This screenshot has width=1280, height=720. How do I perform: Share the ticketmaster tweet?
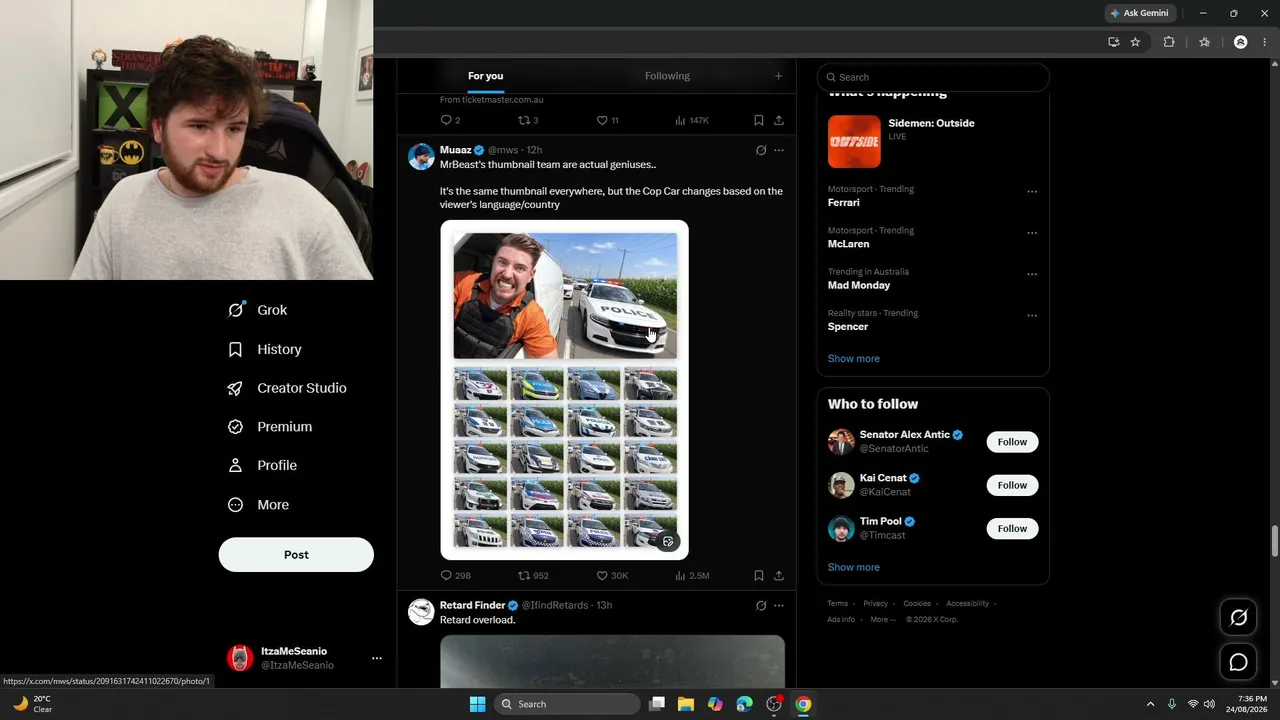(x=779, y=120)
